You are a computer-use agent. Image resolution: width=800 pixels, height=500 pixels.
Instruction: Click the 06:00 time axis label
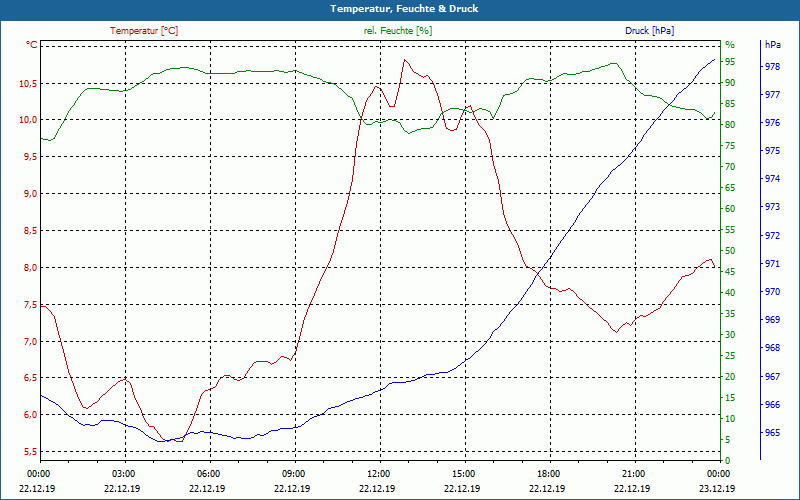tap(208, 473)
